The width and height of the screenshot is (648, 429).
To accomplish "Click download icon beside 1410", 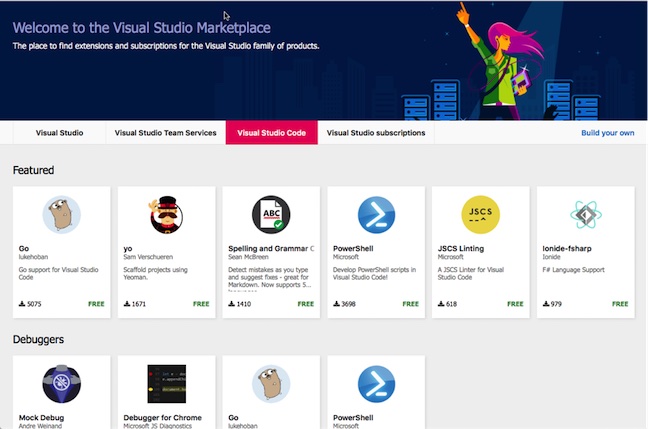I will point(231,304).
